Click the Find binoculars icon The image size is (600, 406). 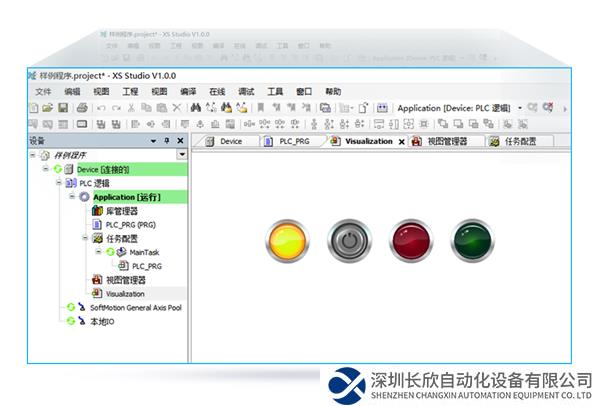196,107
